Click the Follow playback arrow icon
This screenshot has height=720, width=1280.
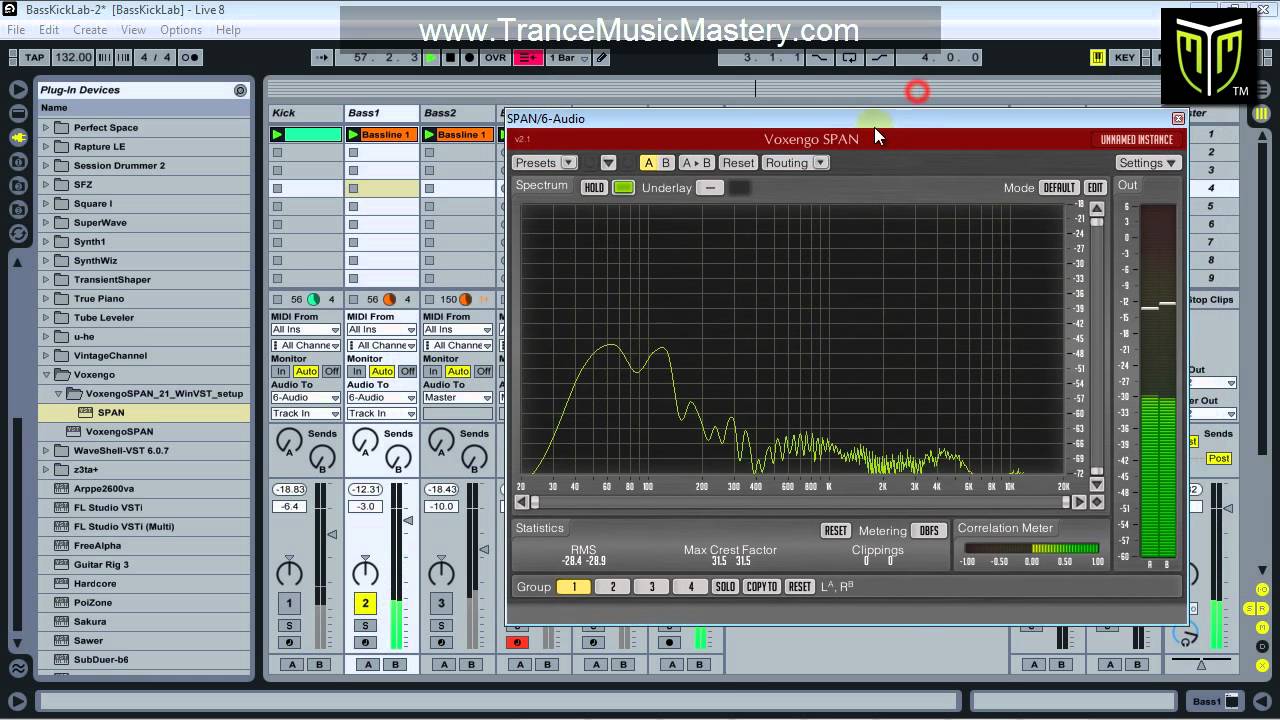(x=322, y=58)
